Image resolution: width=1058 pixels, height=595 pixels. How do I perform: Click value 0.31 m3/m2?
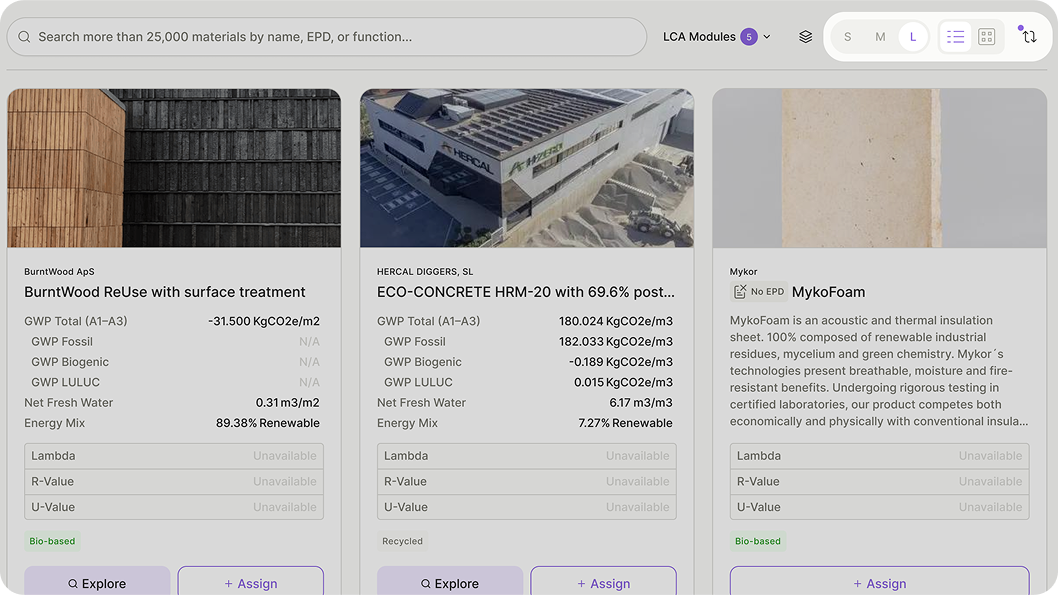(287, 403)
